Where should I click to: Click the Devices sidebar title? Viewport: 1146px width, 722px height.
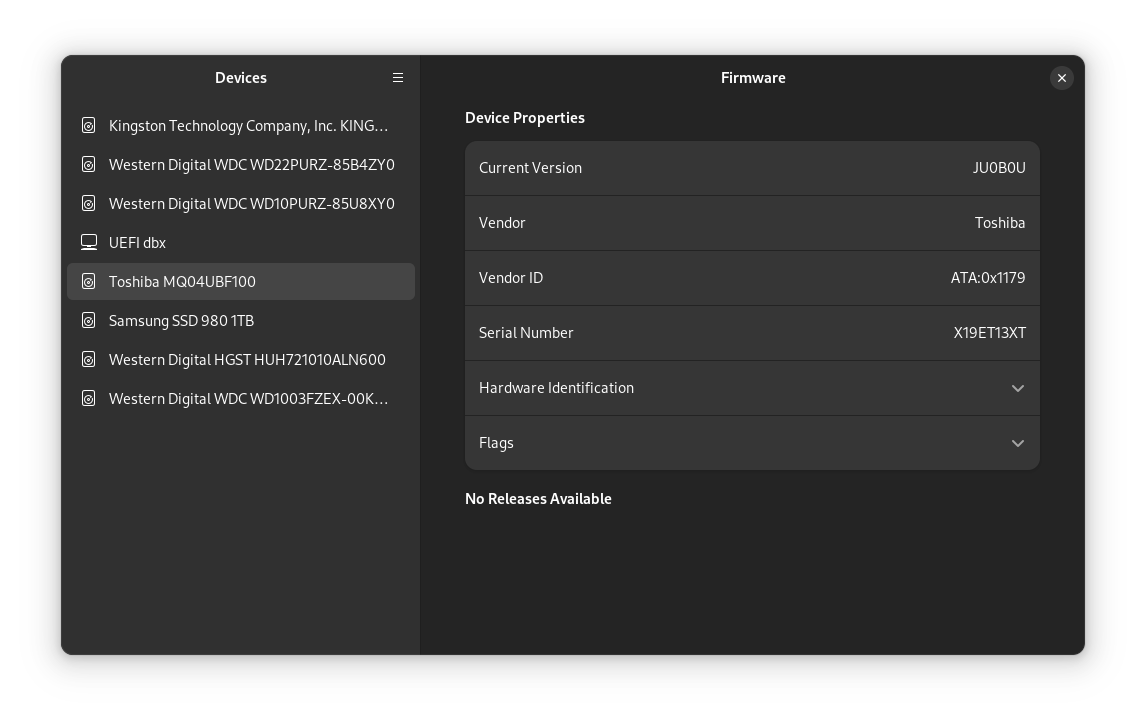coord(240,77)
